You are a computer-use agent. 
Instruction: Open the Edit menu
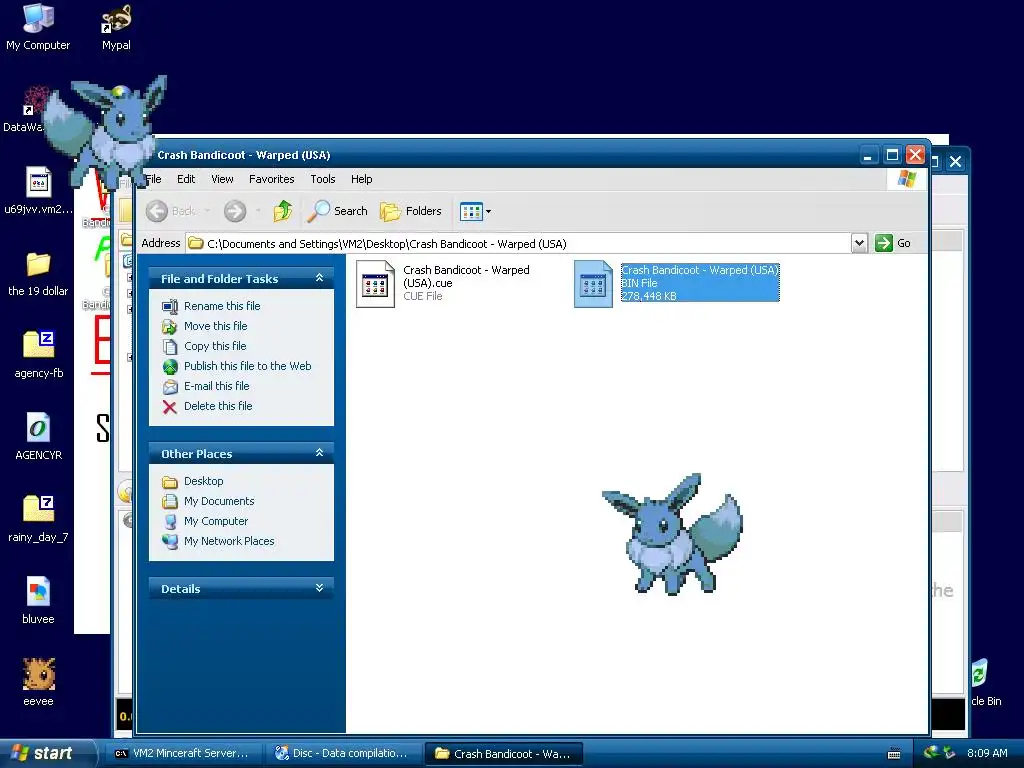tap(186, 179)
